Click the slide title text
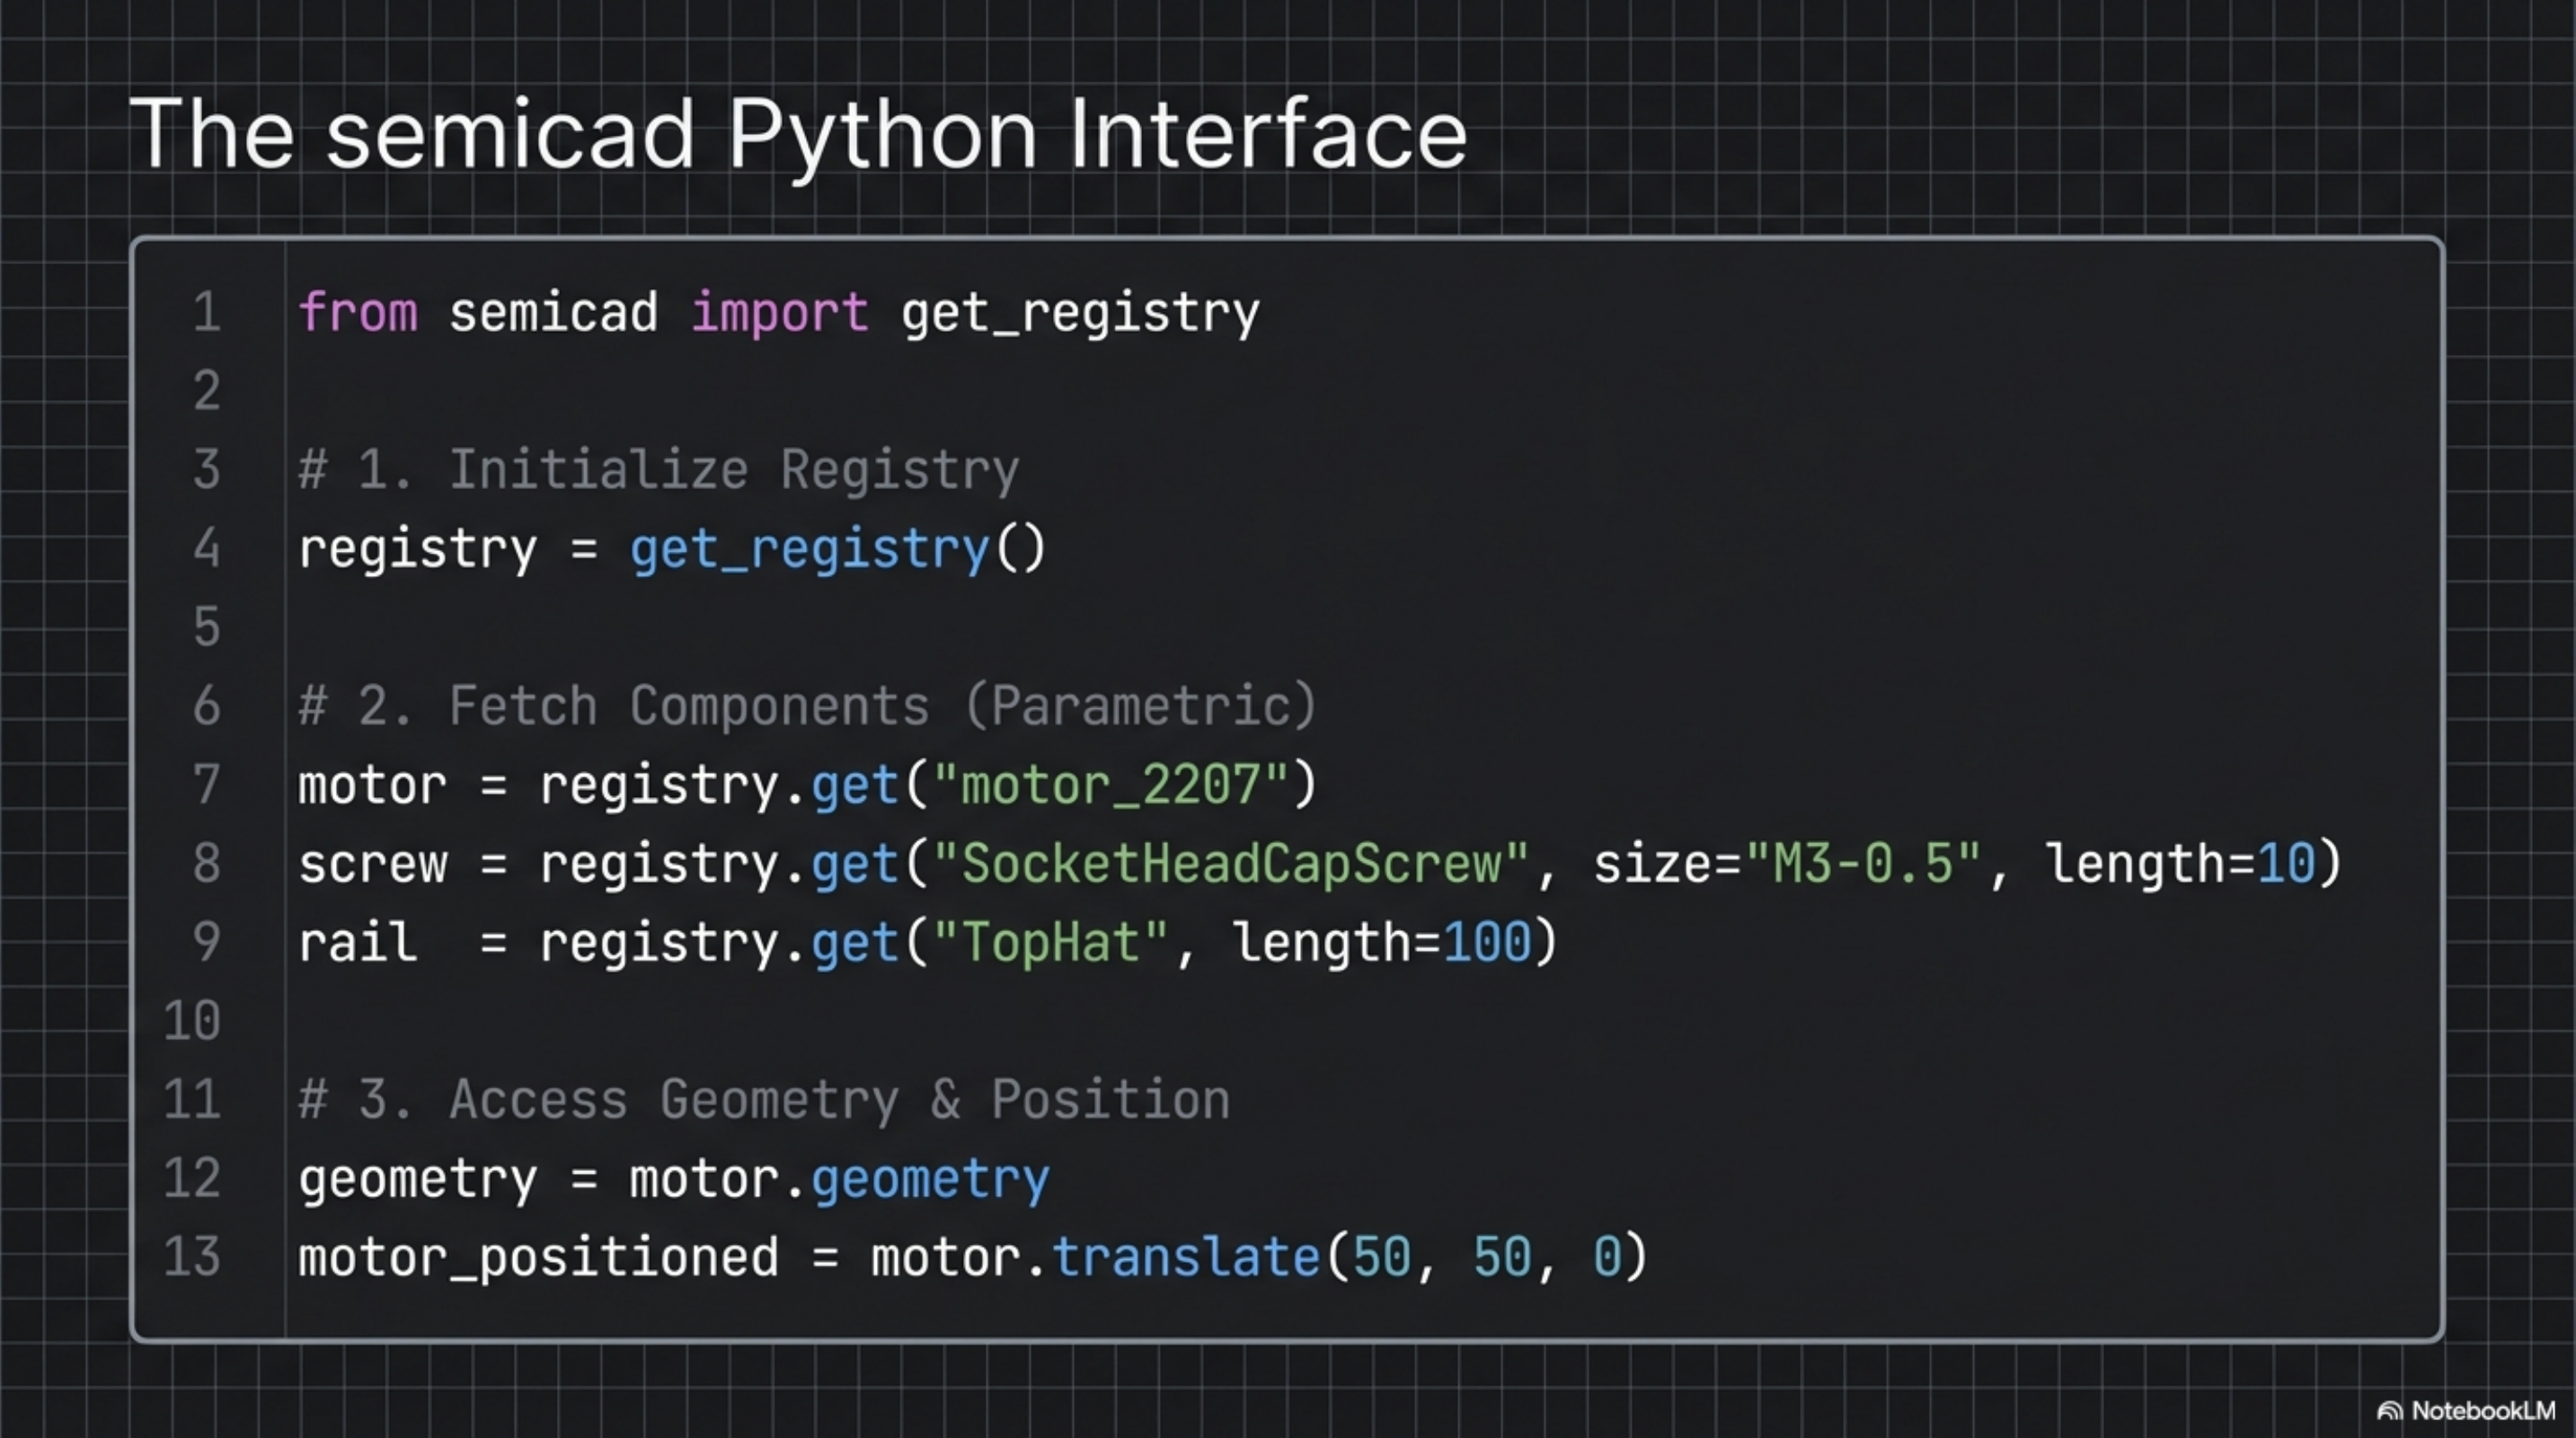2576x1438 pixels. pos(800,133)
